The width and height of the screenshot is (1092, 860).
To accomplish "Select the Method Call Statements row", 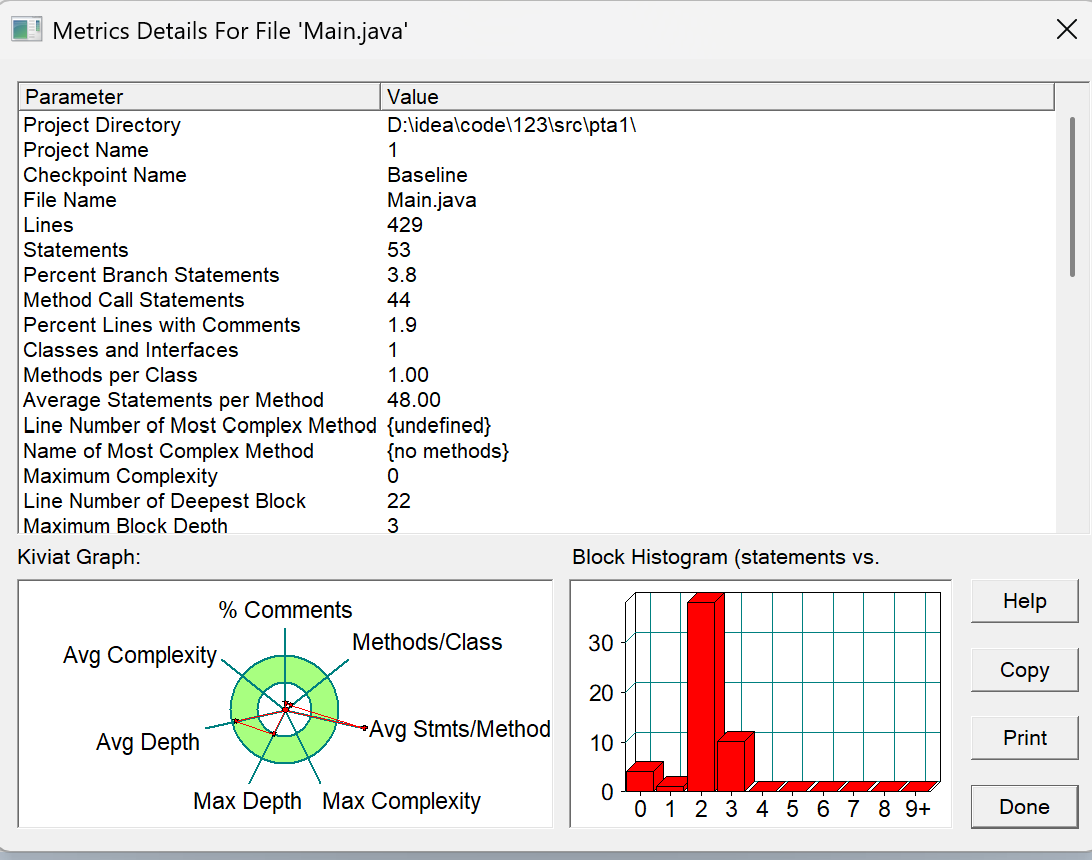I will (536, 300).
